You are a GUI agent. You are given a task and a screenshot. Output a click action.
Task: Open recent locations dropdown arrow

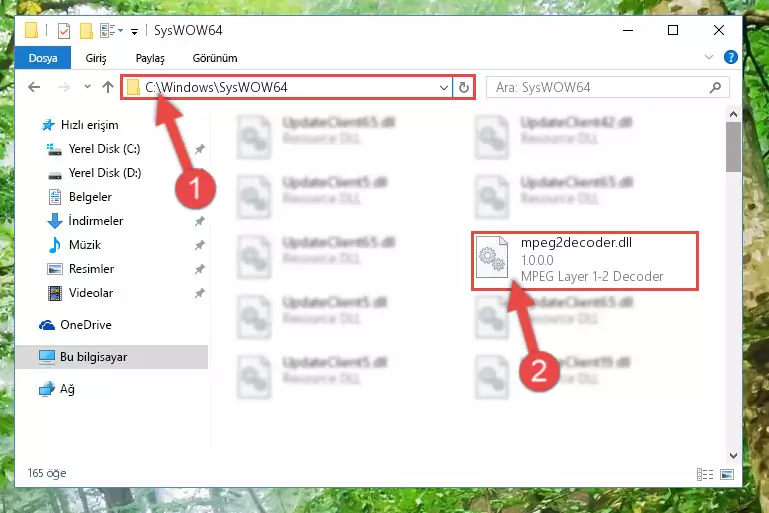87,87
